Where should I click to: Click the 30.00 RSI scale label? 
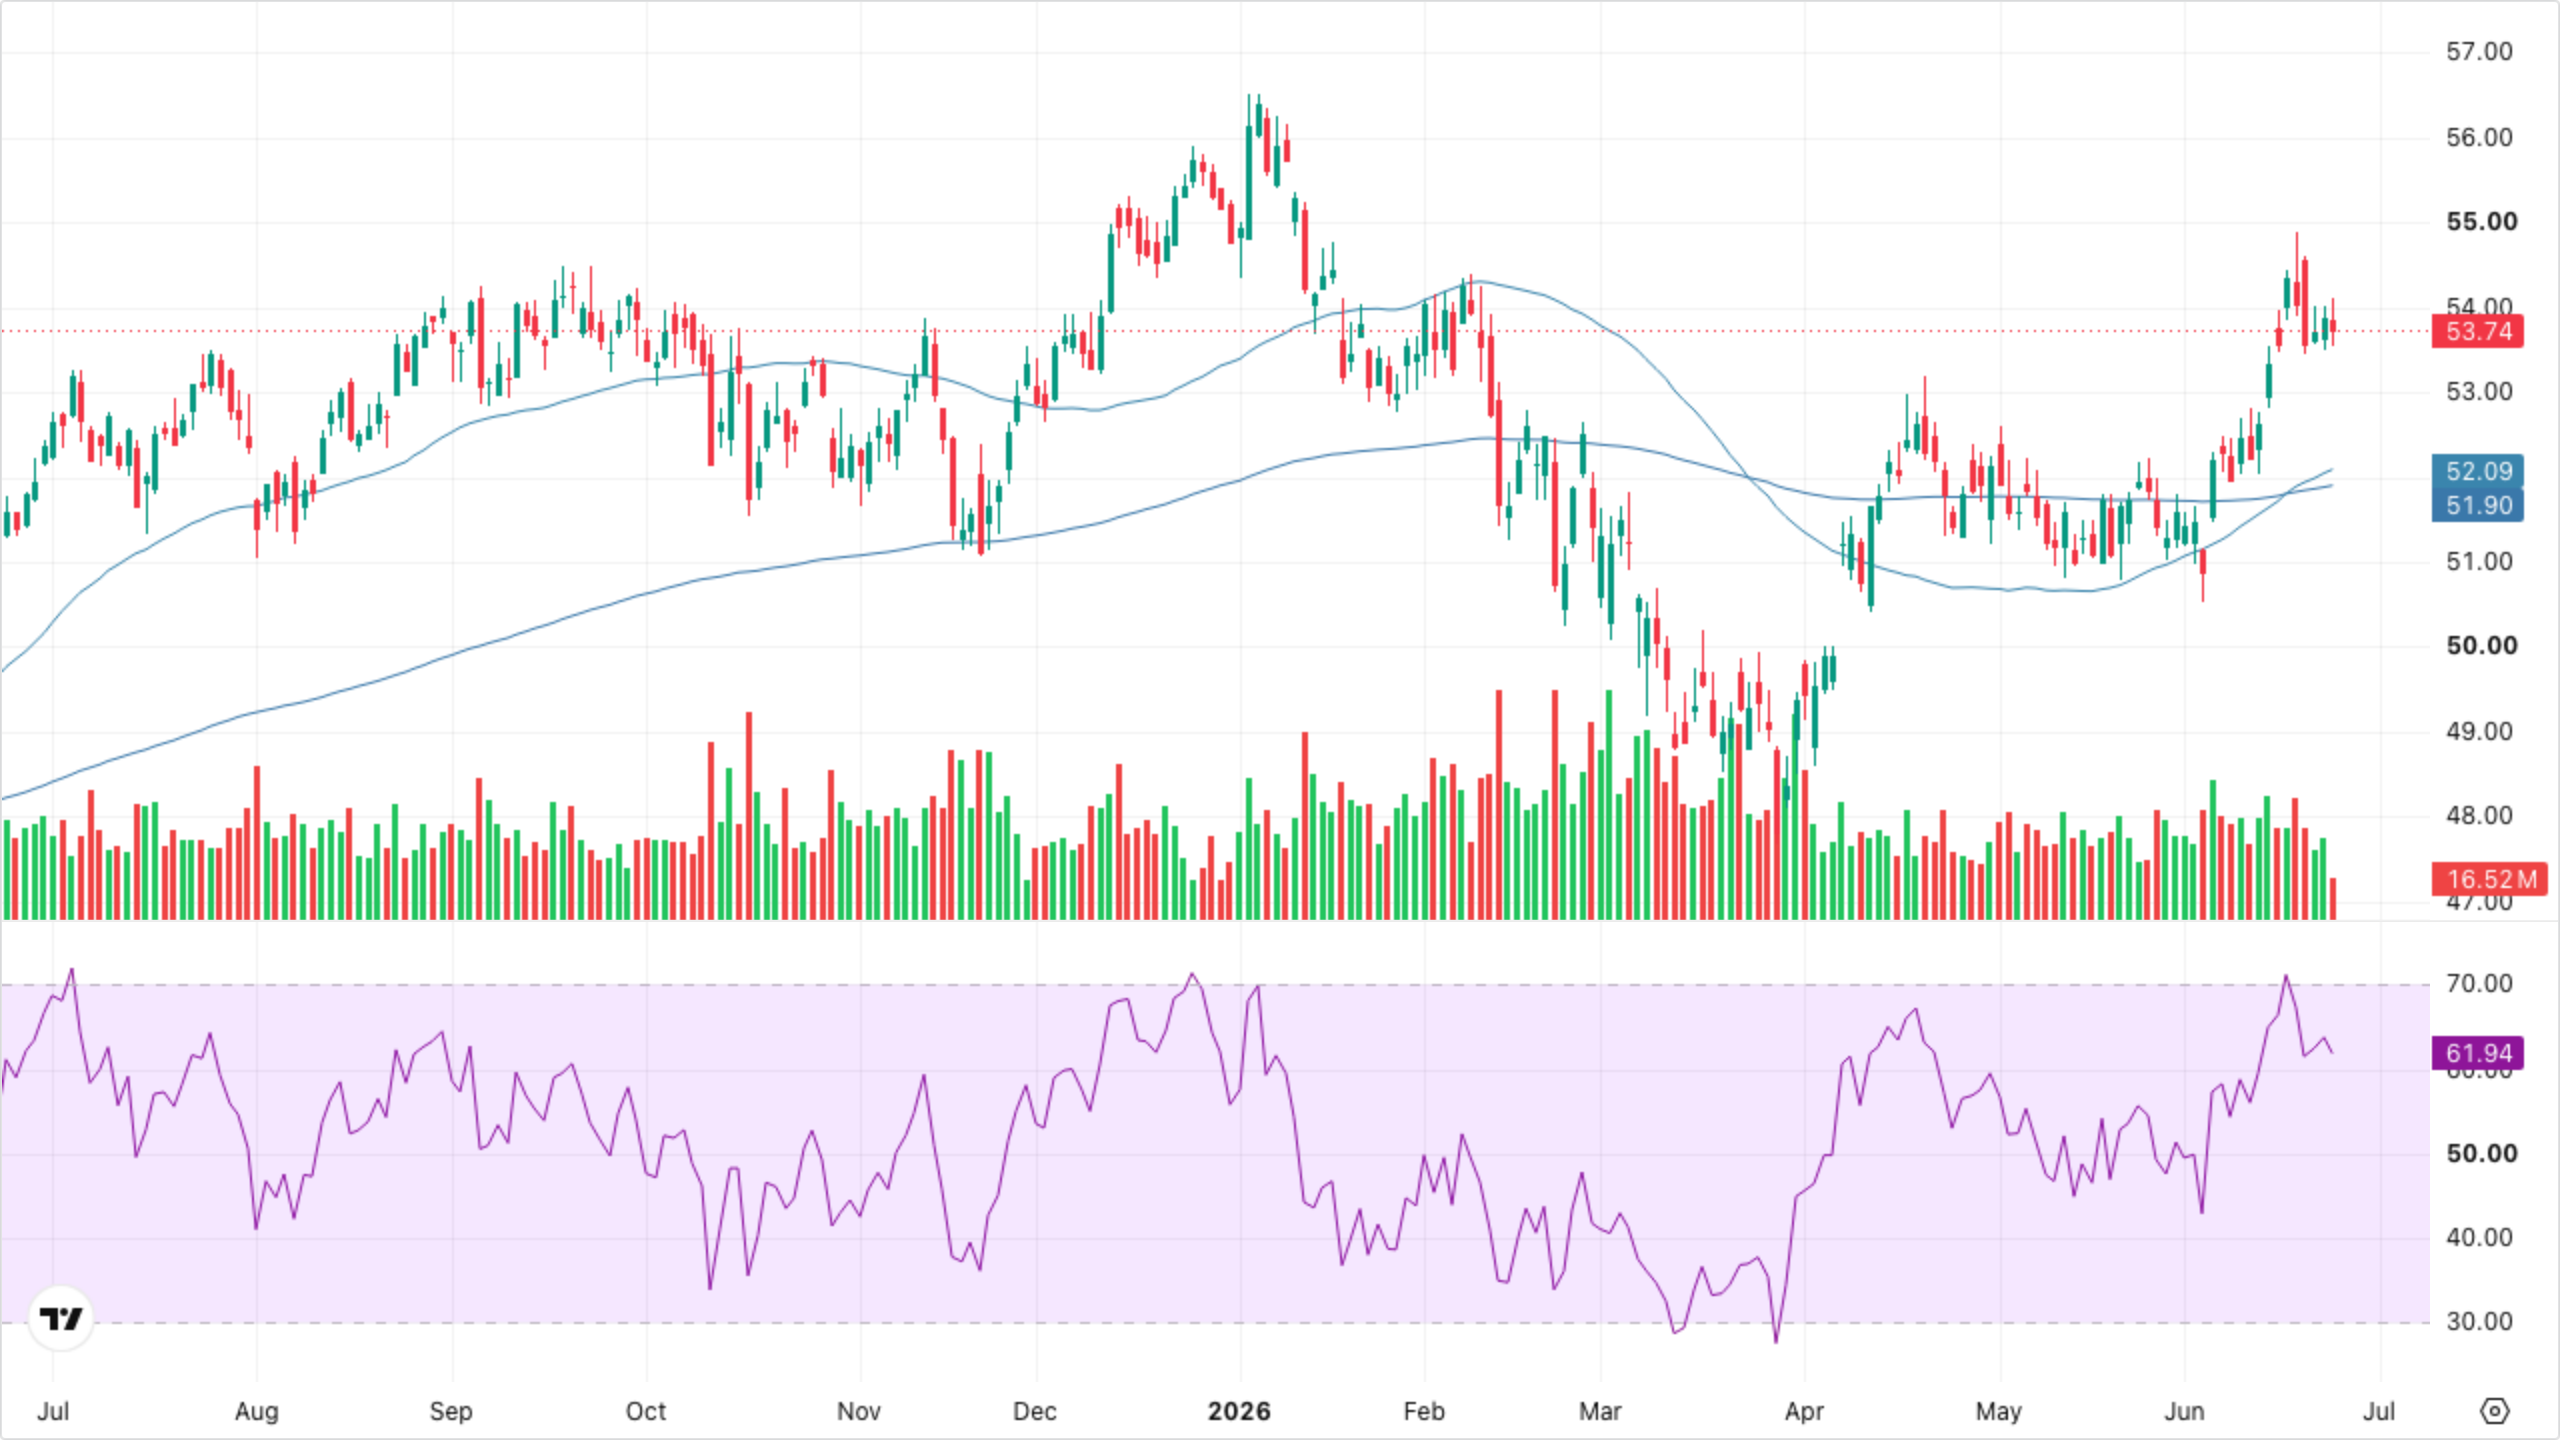point(2479,1321)
